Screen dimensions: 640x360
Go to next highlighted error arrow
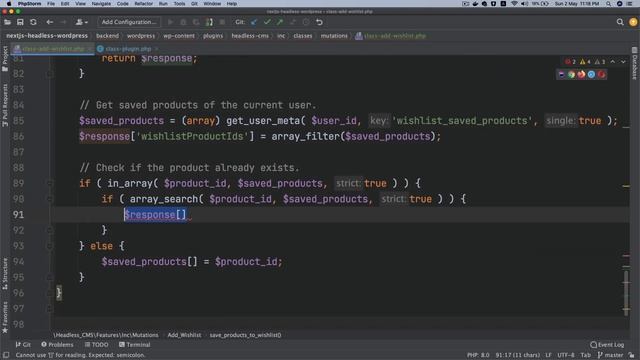[x=623, y=62]
